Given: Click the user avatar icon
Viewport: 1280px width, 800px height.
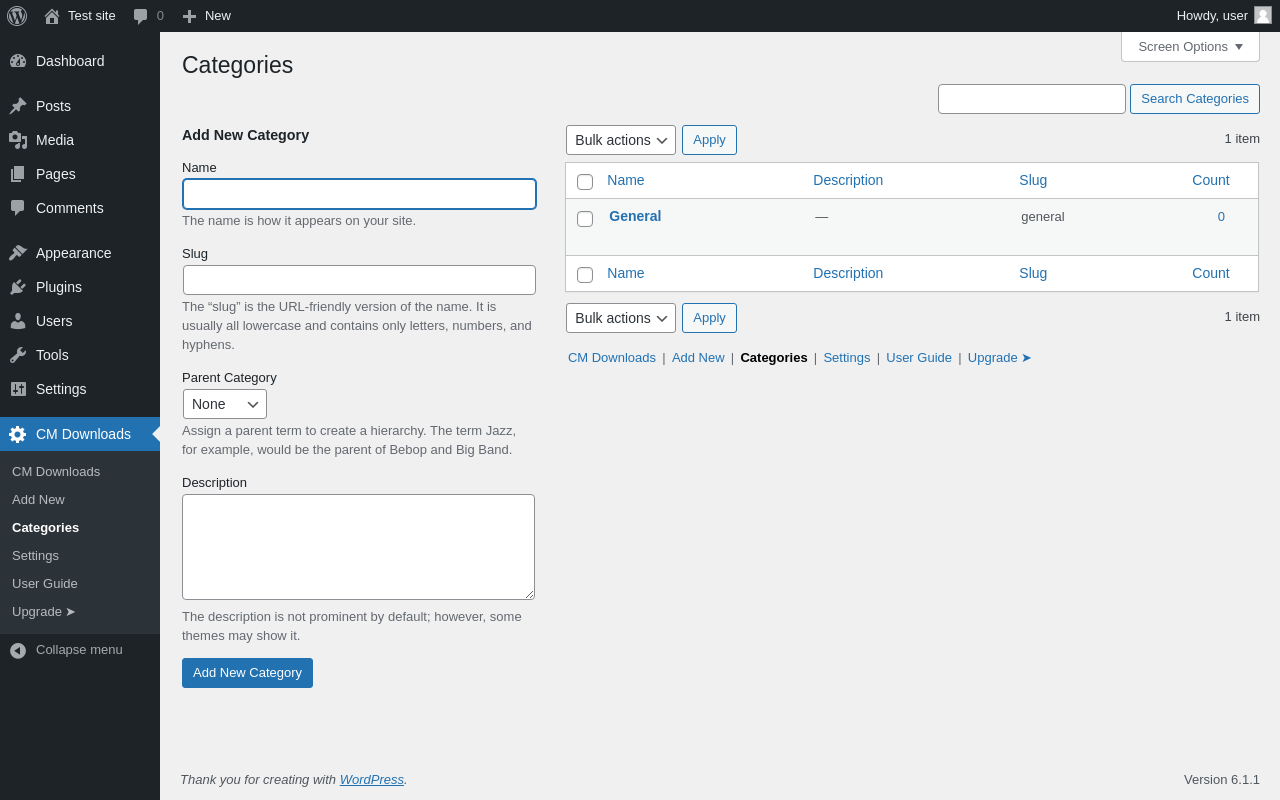Looking at the screenshot, I should click(1263, 15).
